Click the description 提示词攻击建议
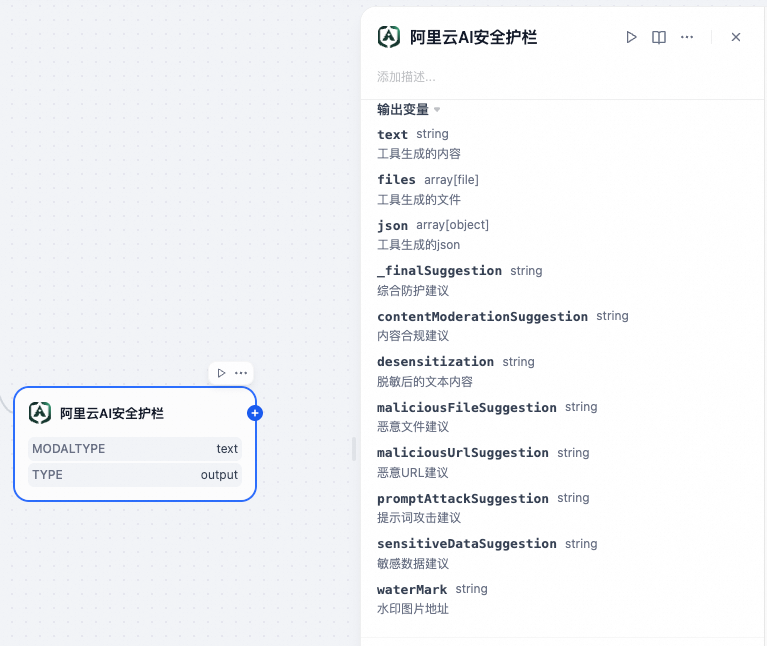Viewport: 767px width, 646px height. (x=419, y=518)
